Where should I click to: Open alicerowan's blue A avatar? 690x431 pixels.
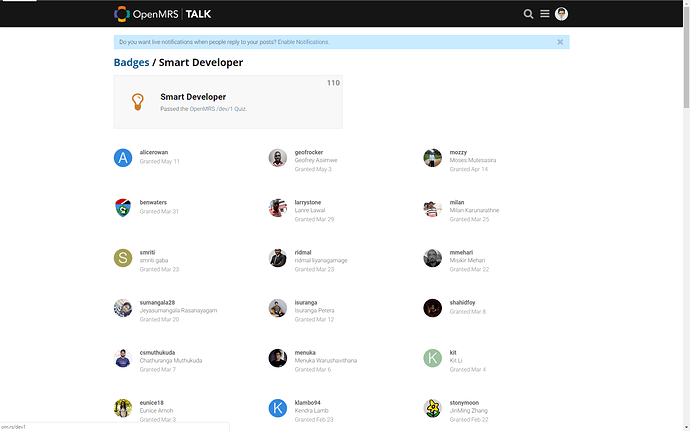(x=123, y=158)
